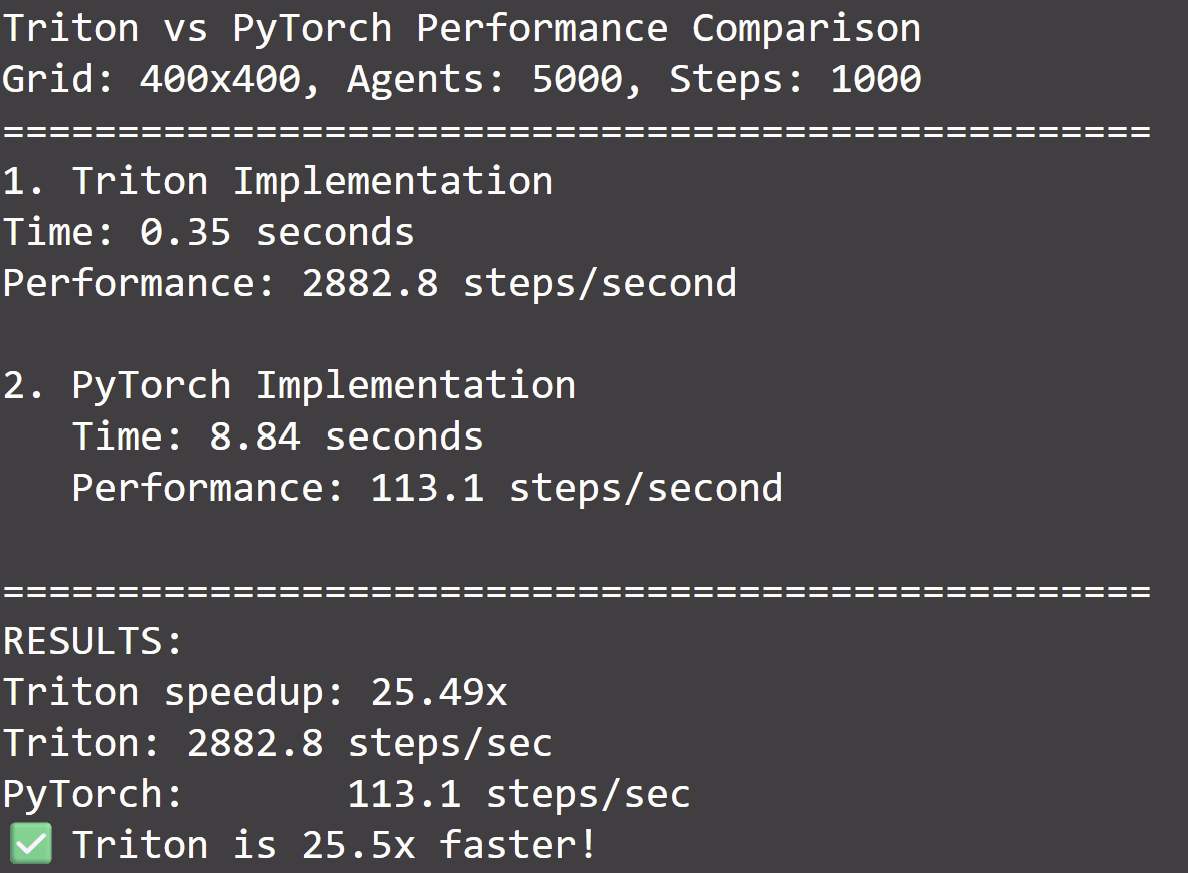Click "Performance: 113.1 steps/second" text
The width and height of the screenshot is (1188, 873).
(x=427, y=488)
